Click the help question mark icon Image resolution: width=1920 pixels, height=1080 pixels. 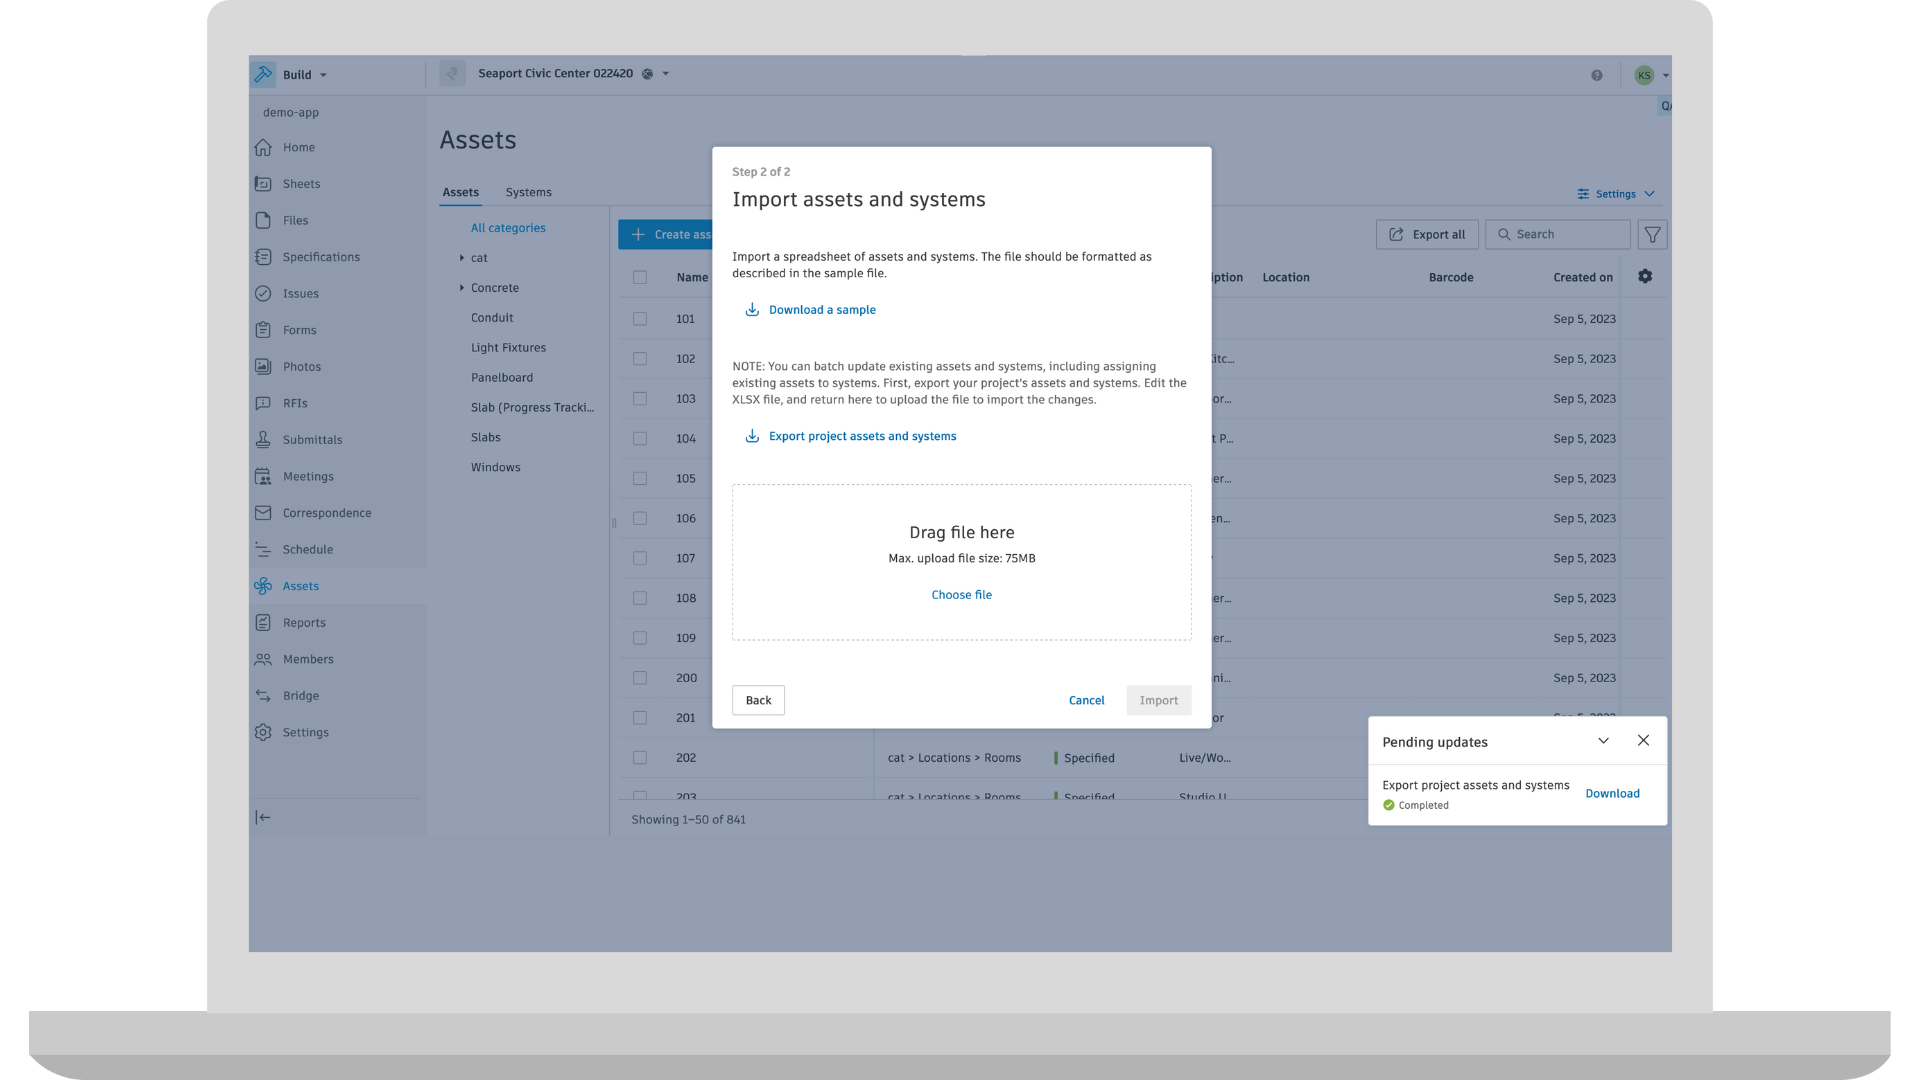point(1597,75)
